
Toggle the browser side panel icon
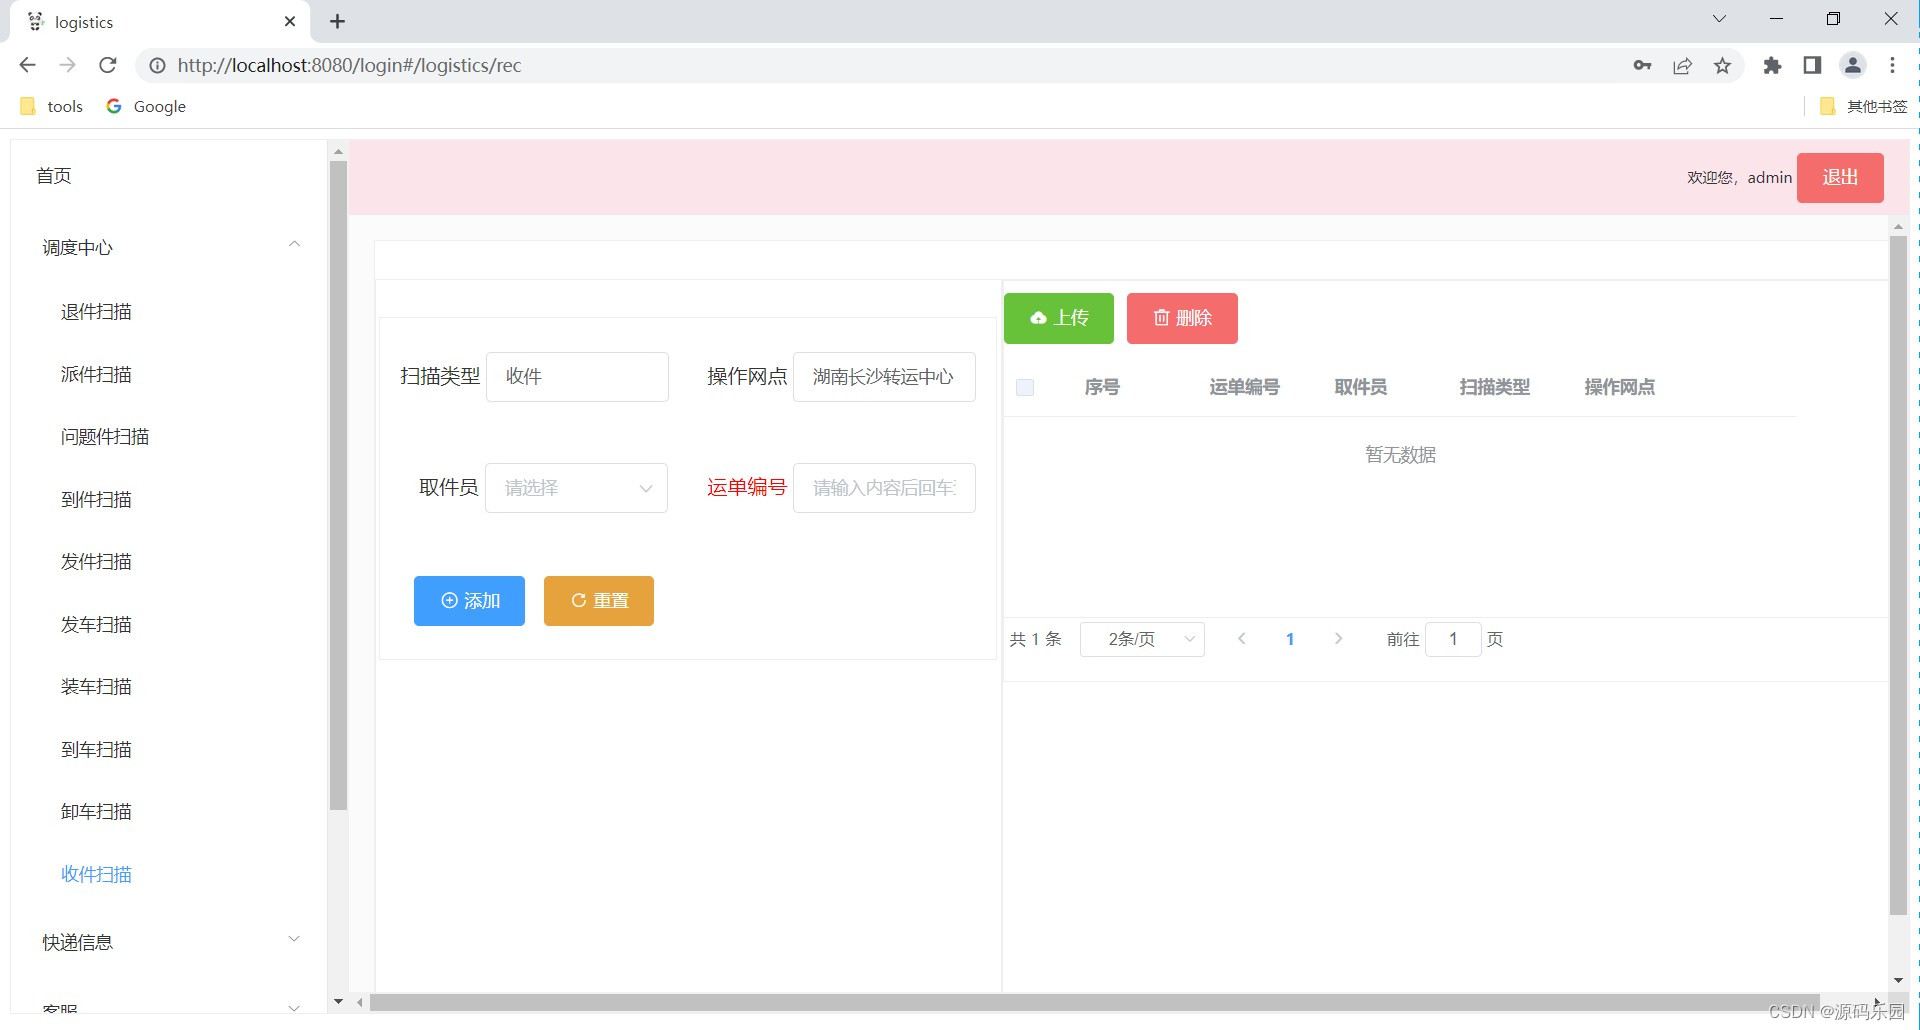[x=1812, y=65]
